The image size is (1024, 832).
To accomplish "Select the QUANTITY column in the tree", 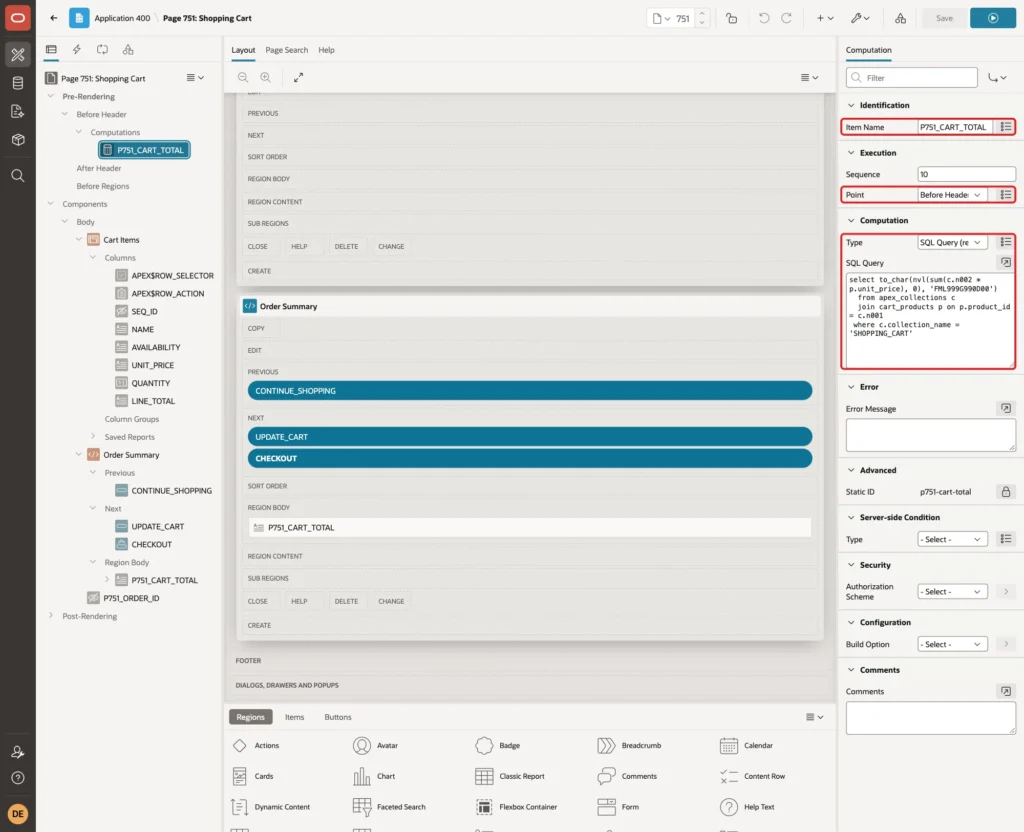I will pyautogui.click(x=150, y=383).
